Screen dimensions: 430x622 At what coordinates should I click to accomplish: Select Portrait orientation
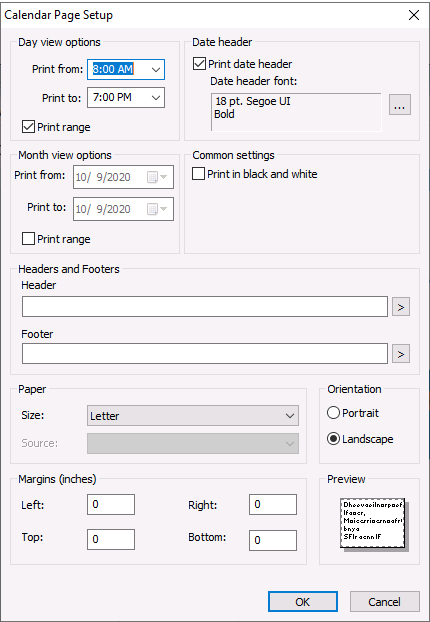pyautogui.click(x=333, y=413)
